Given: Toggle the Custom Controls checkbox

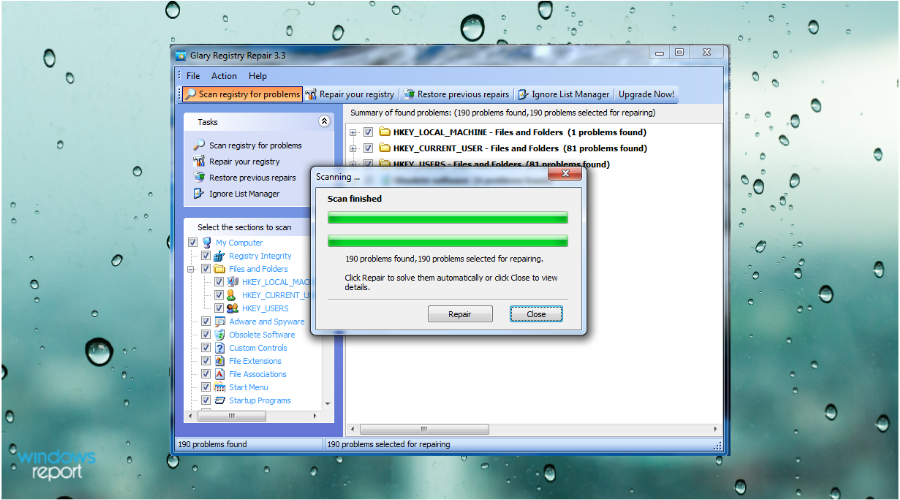Looking at the screenshot, I should (205, 348).
